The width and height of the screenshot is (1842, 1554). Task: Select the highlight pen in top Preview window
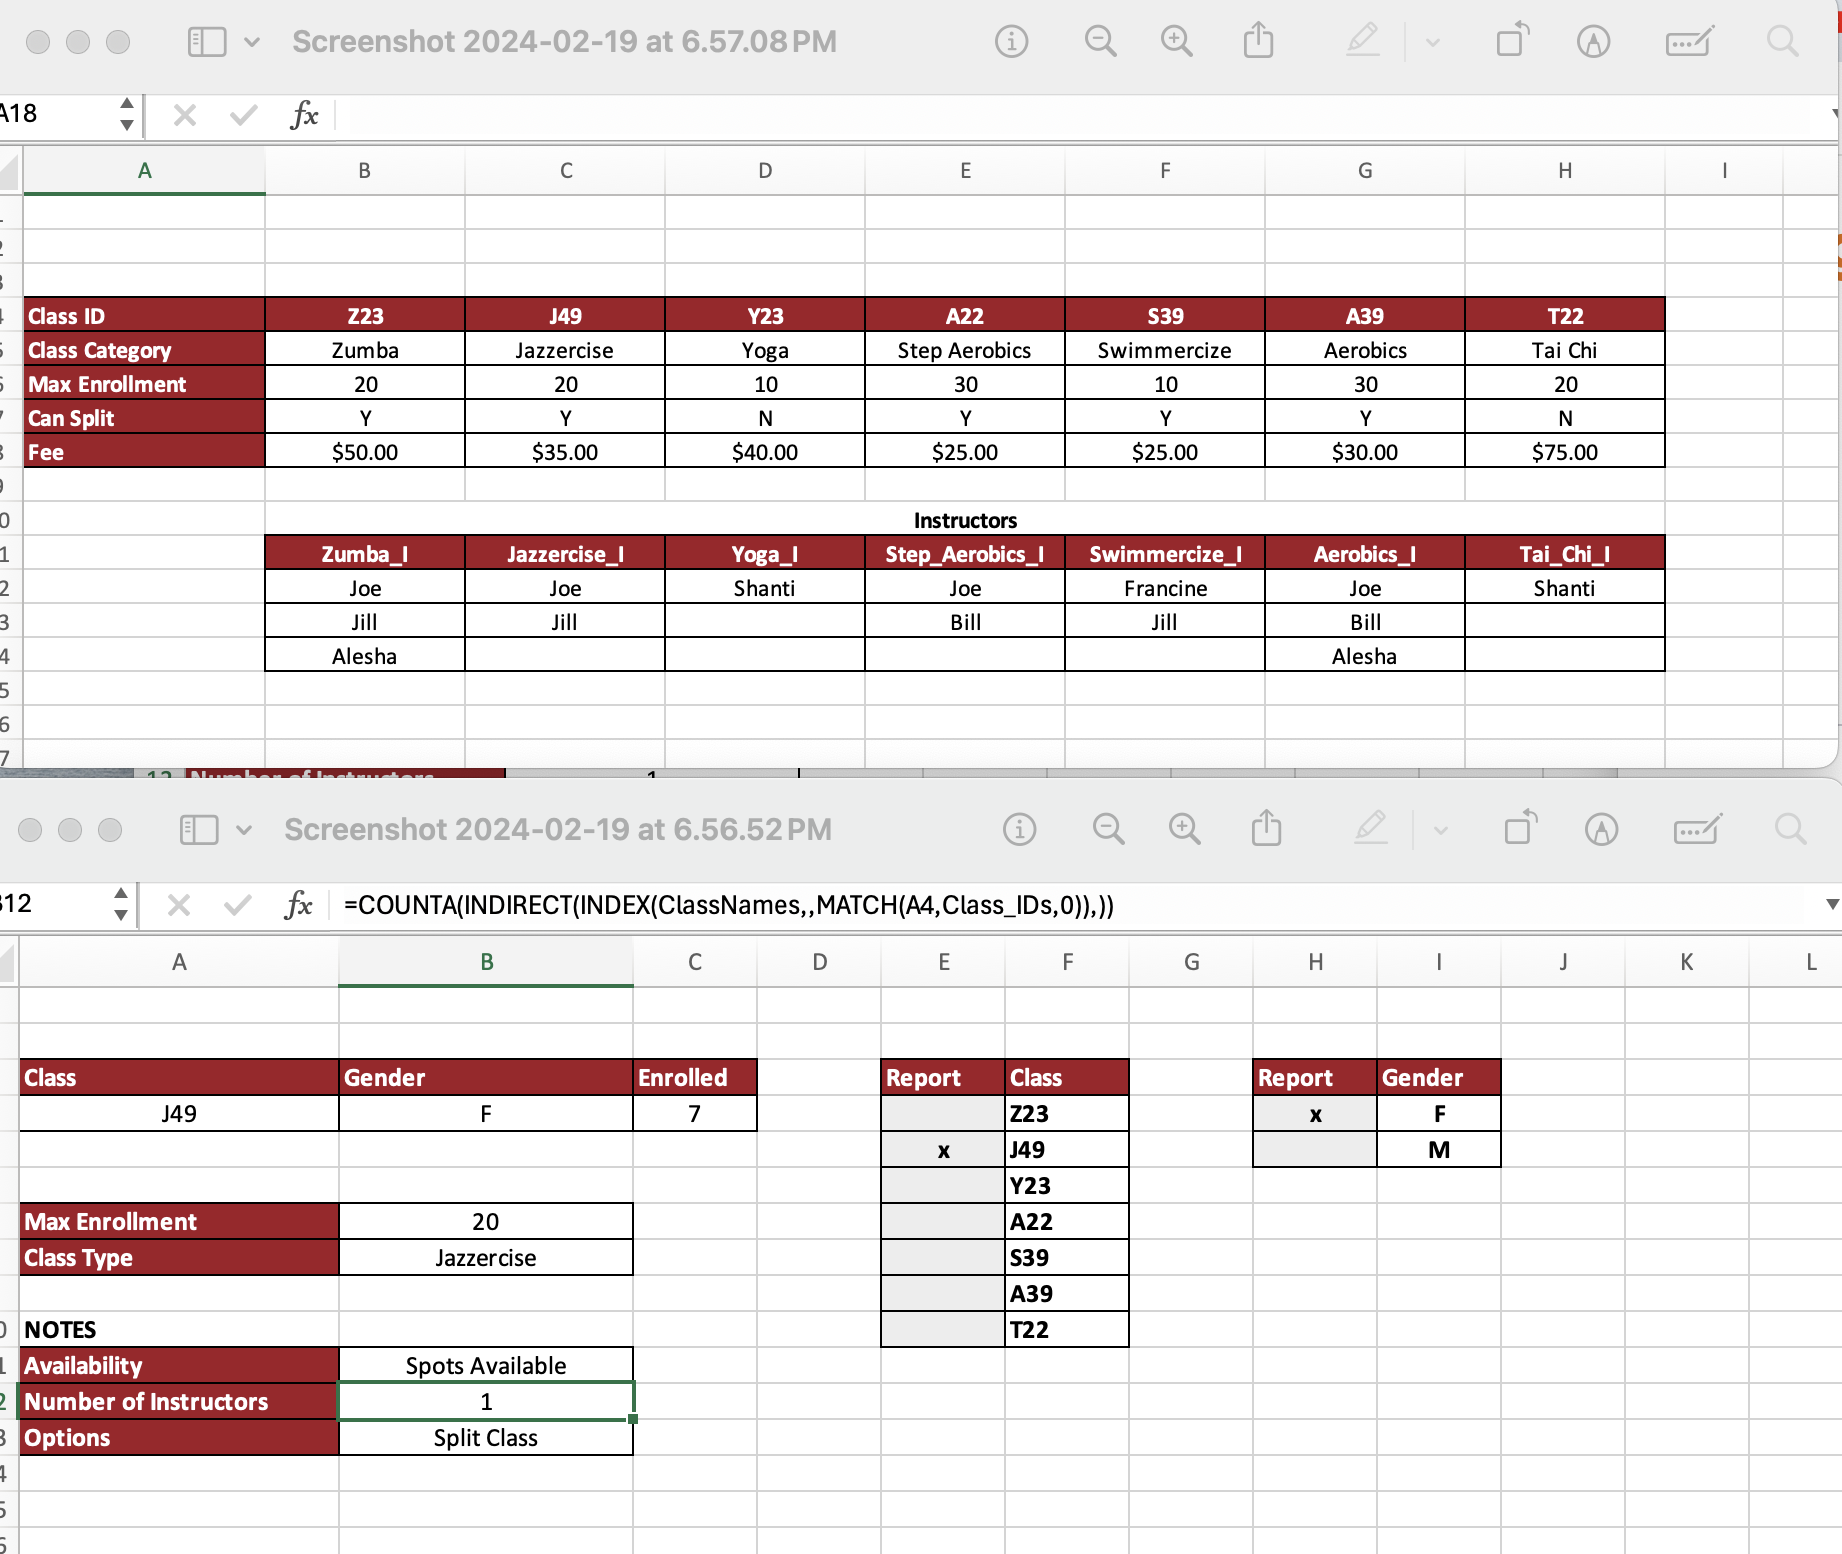click(x=1363, y=41)
